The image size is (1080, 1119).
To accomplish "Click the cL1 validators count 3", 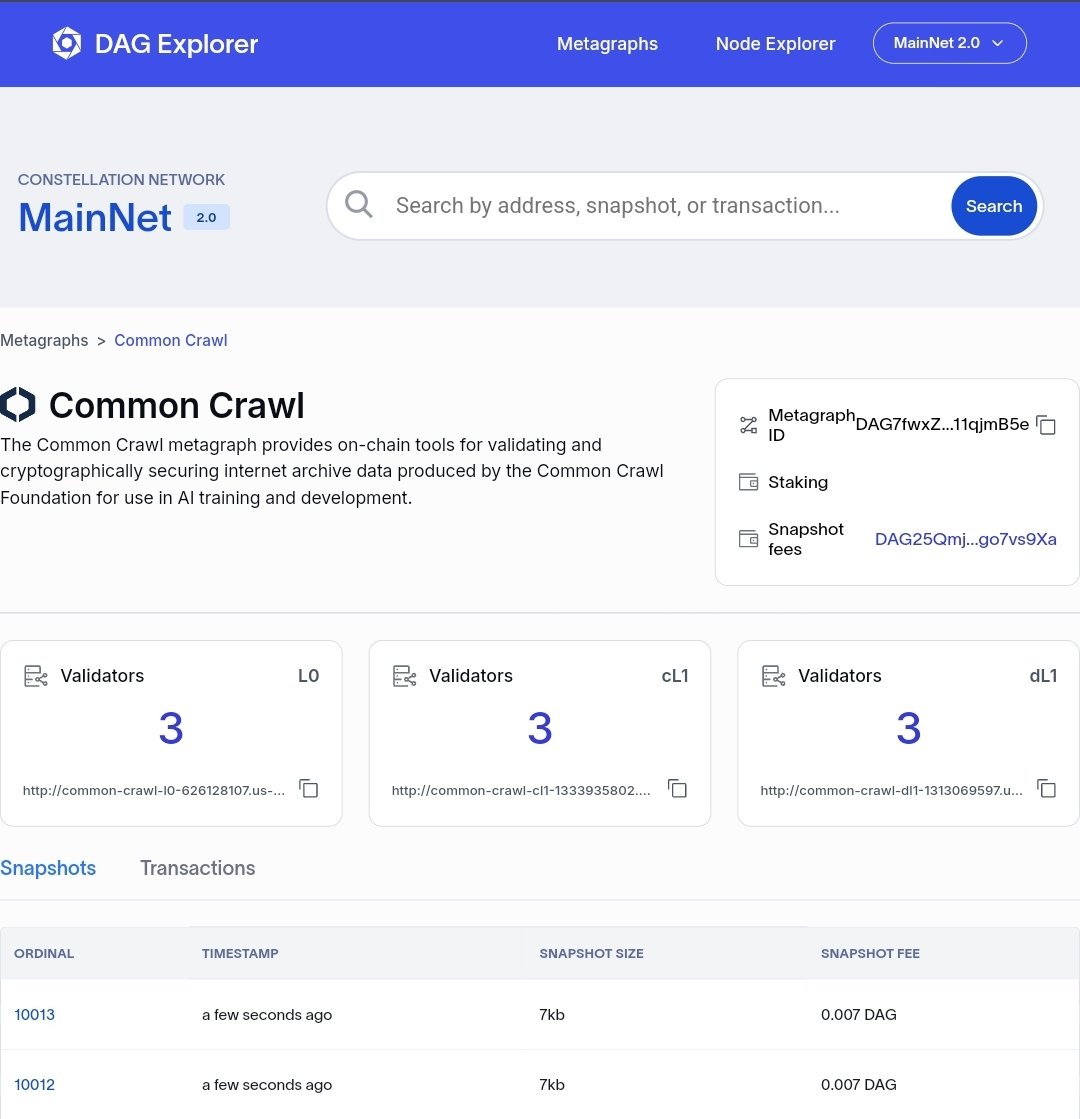I will [540, 728].
